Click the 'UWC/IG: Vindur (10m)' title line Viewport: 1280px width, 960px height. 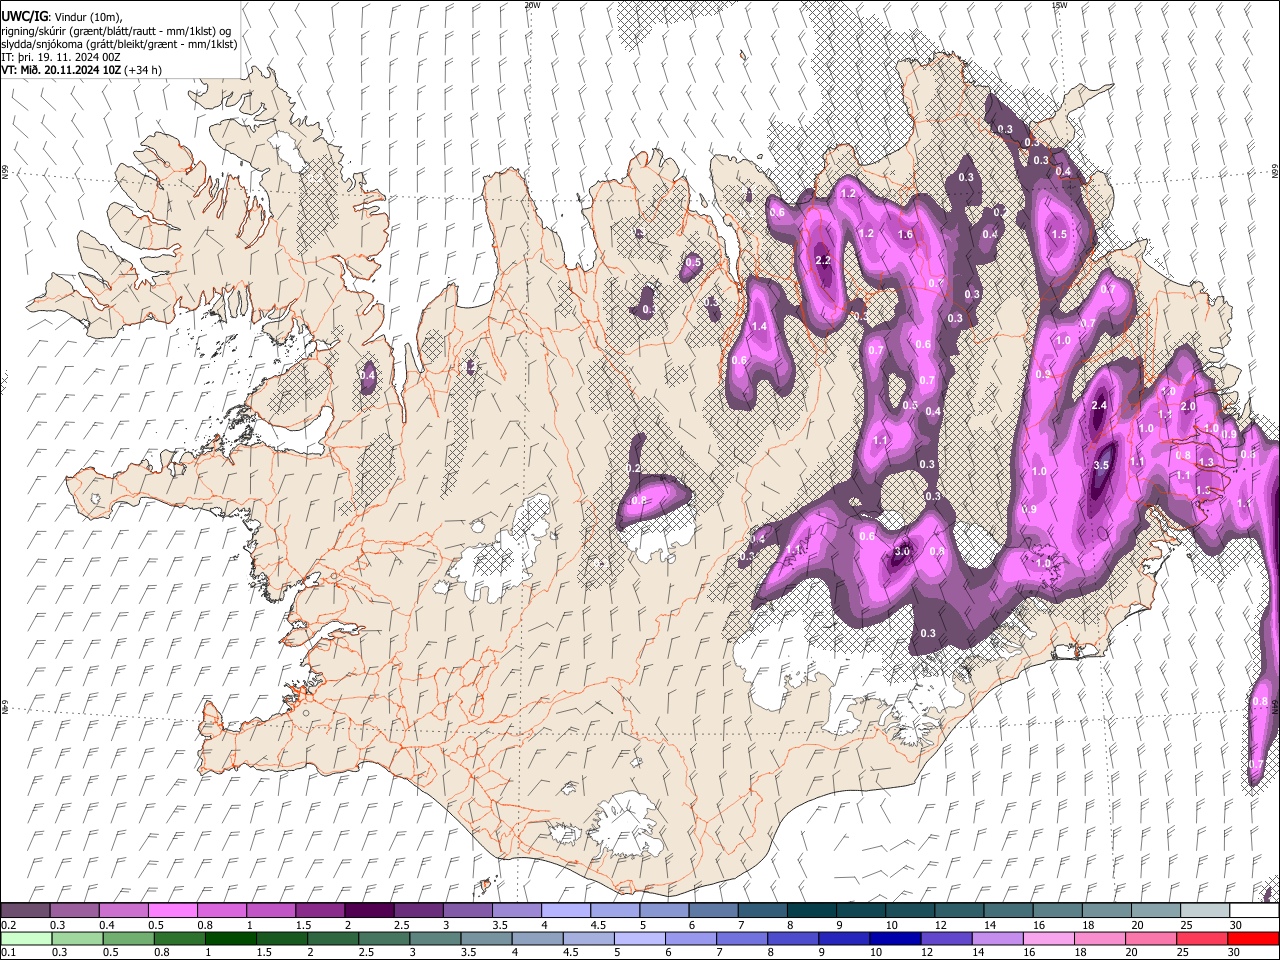[62, 16]
